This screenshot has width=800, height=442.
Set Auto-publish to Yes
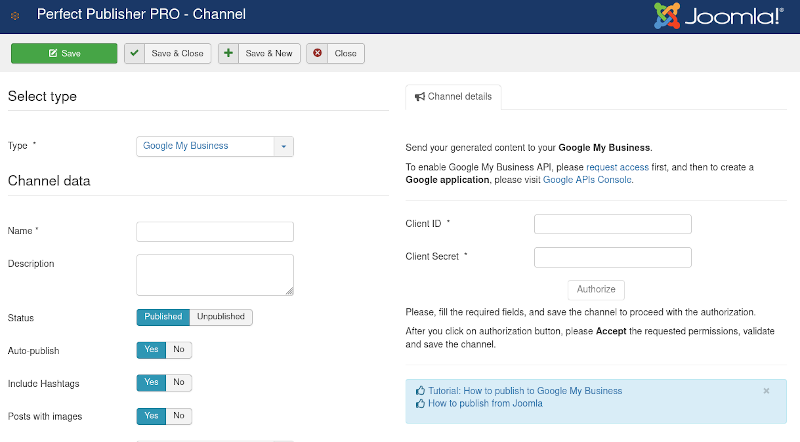coord(151,350)
